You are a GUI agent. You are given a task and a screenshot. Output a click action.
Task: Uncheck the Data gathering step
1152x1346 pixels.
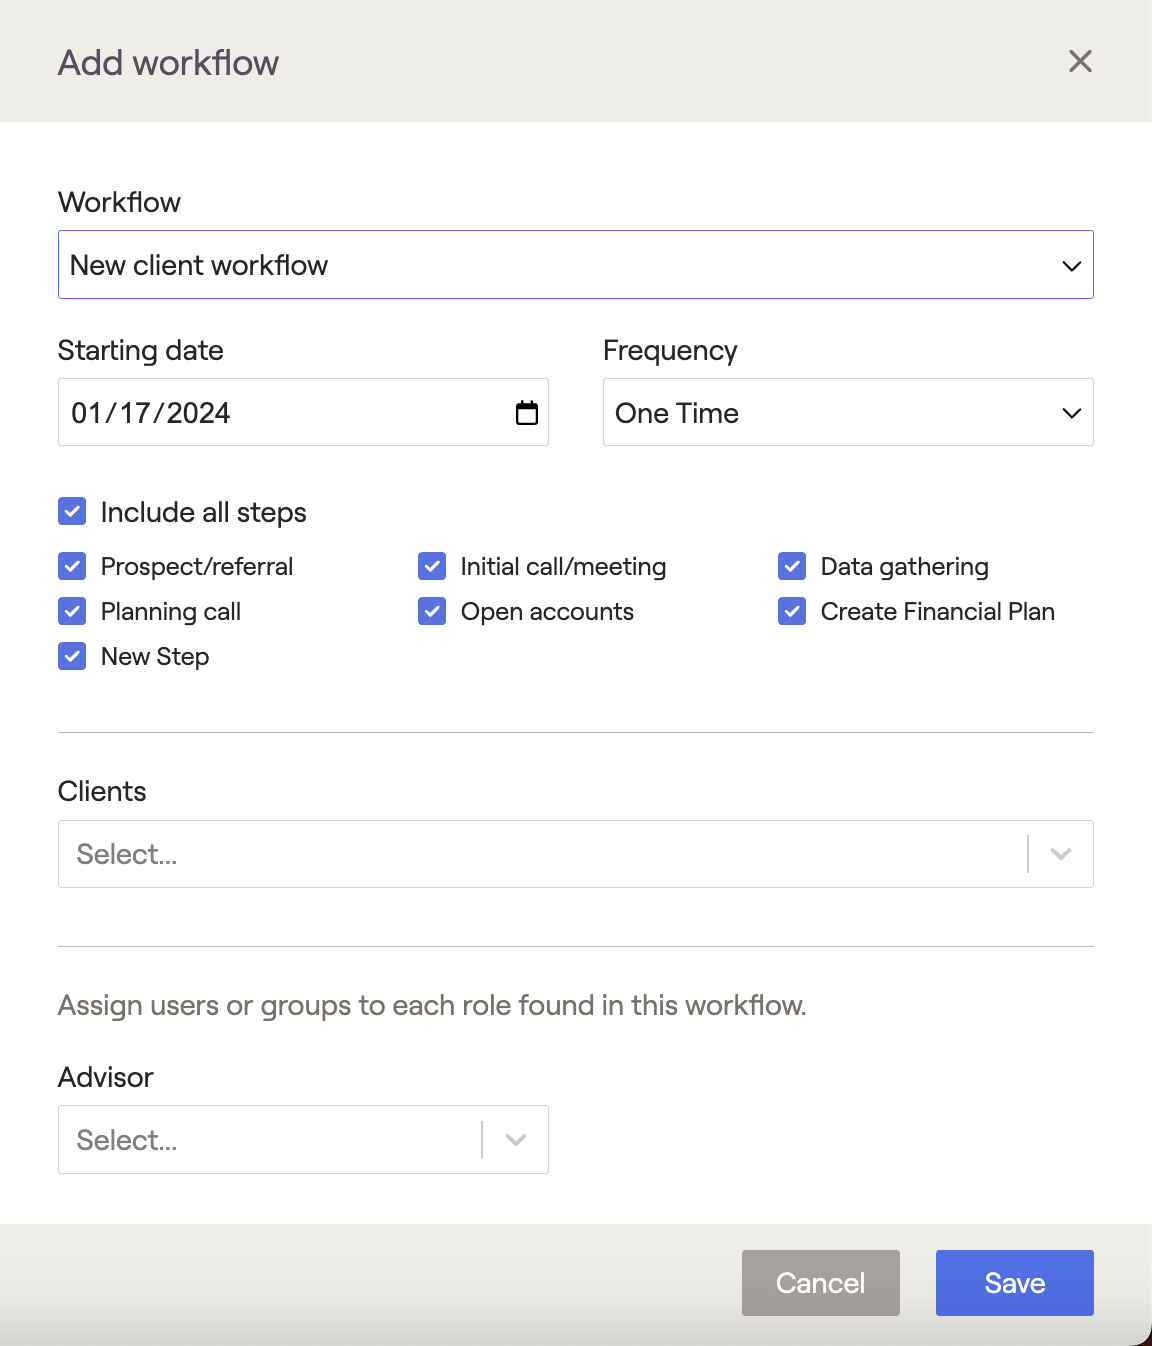tap(792, 566)
